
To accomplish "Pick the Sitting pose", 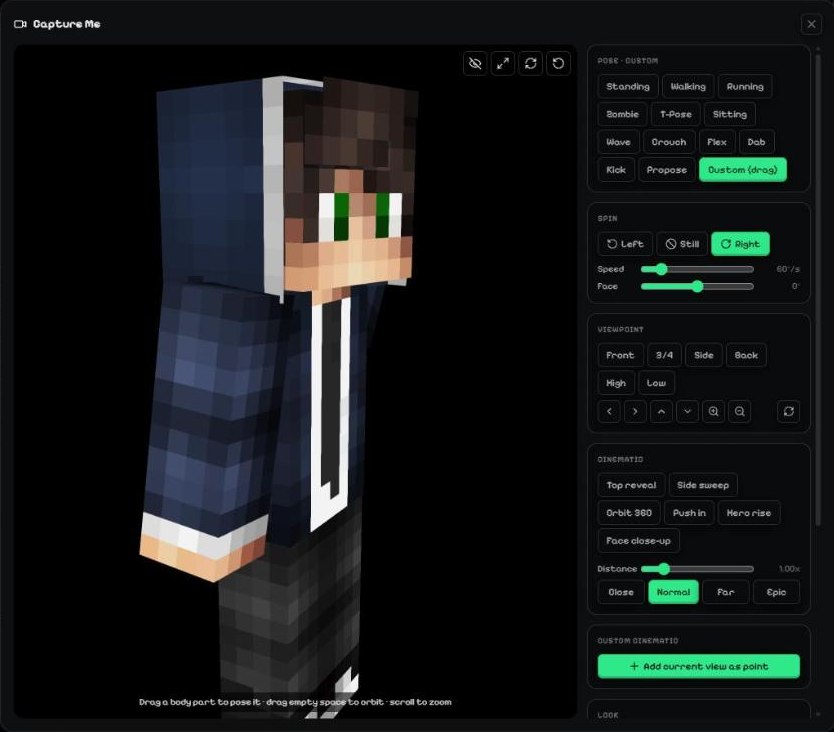I will pyautogui.click(x=729, y=114).
